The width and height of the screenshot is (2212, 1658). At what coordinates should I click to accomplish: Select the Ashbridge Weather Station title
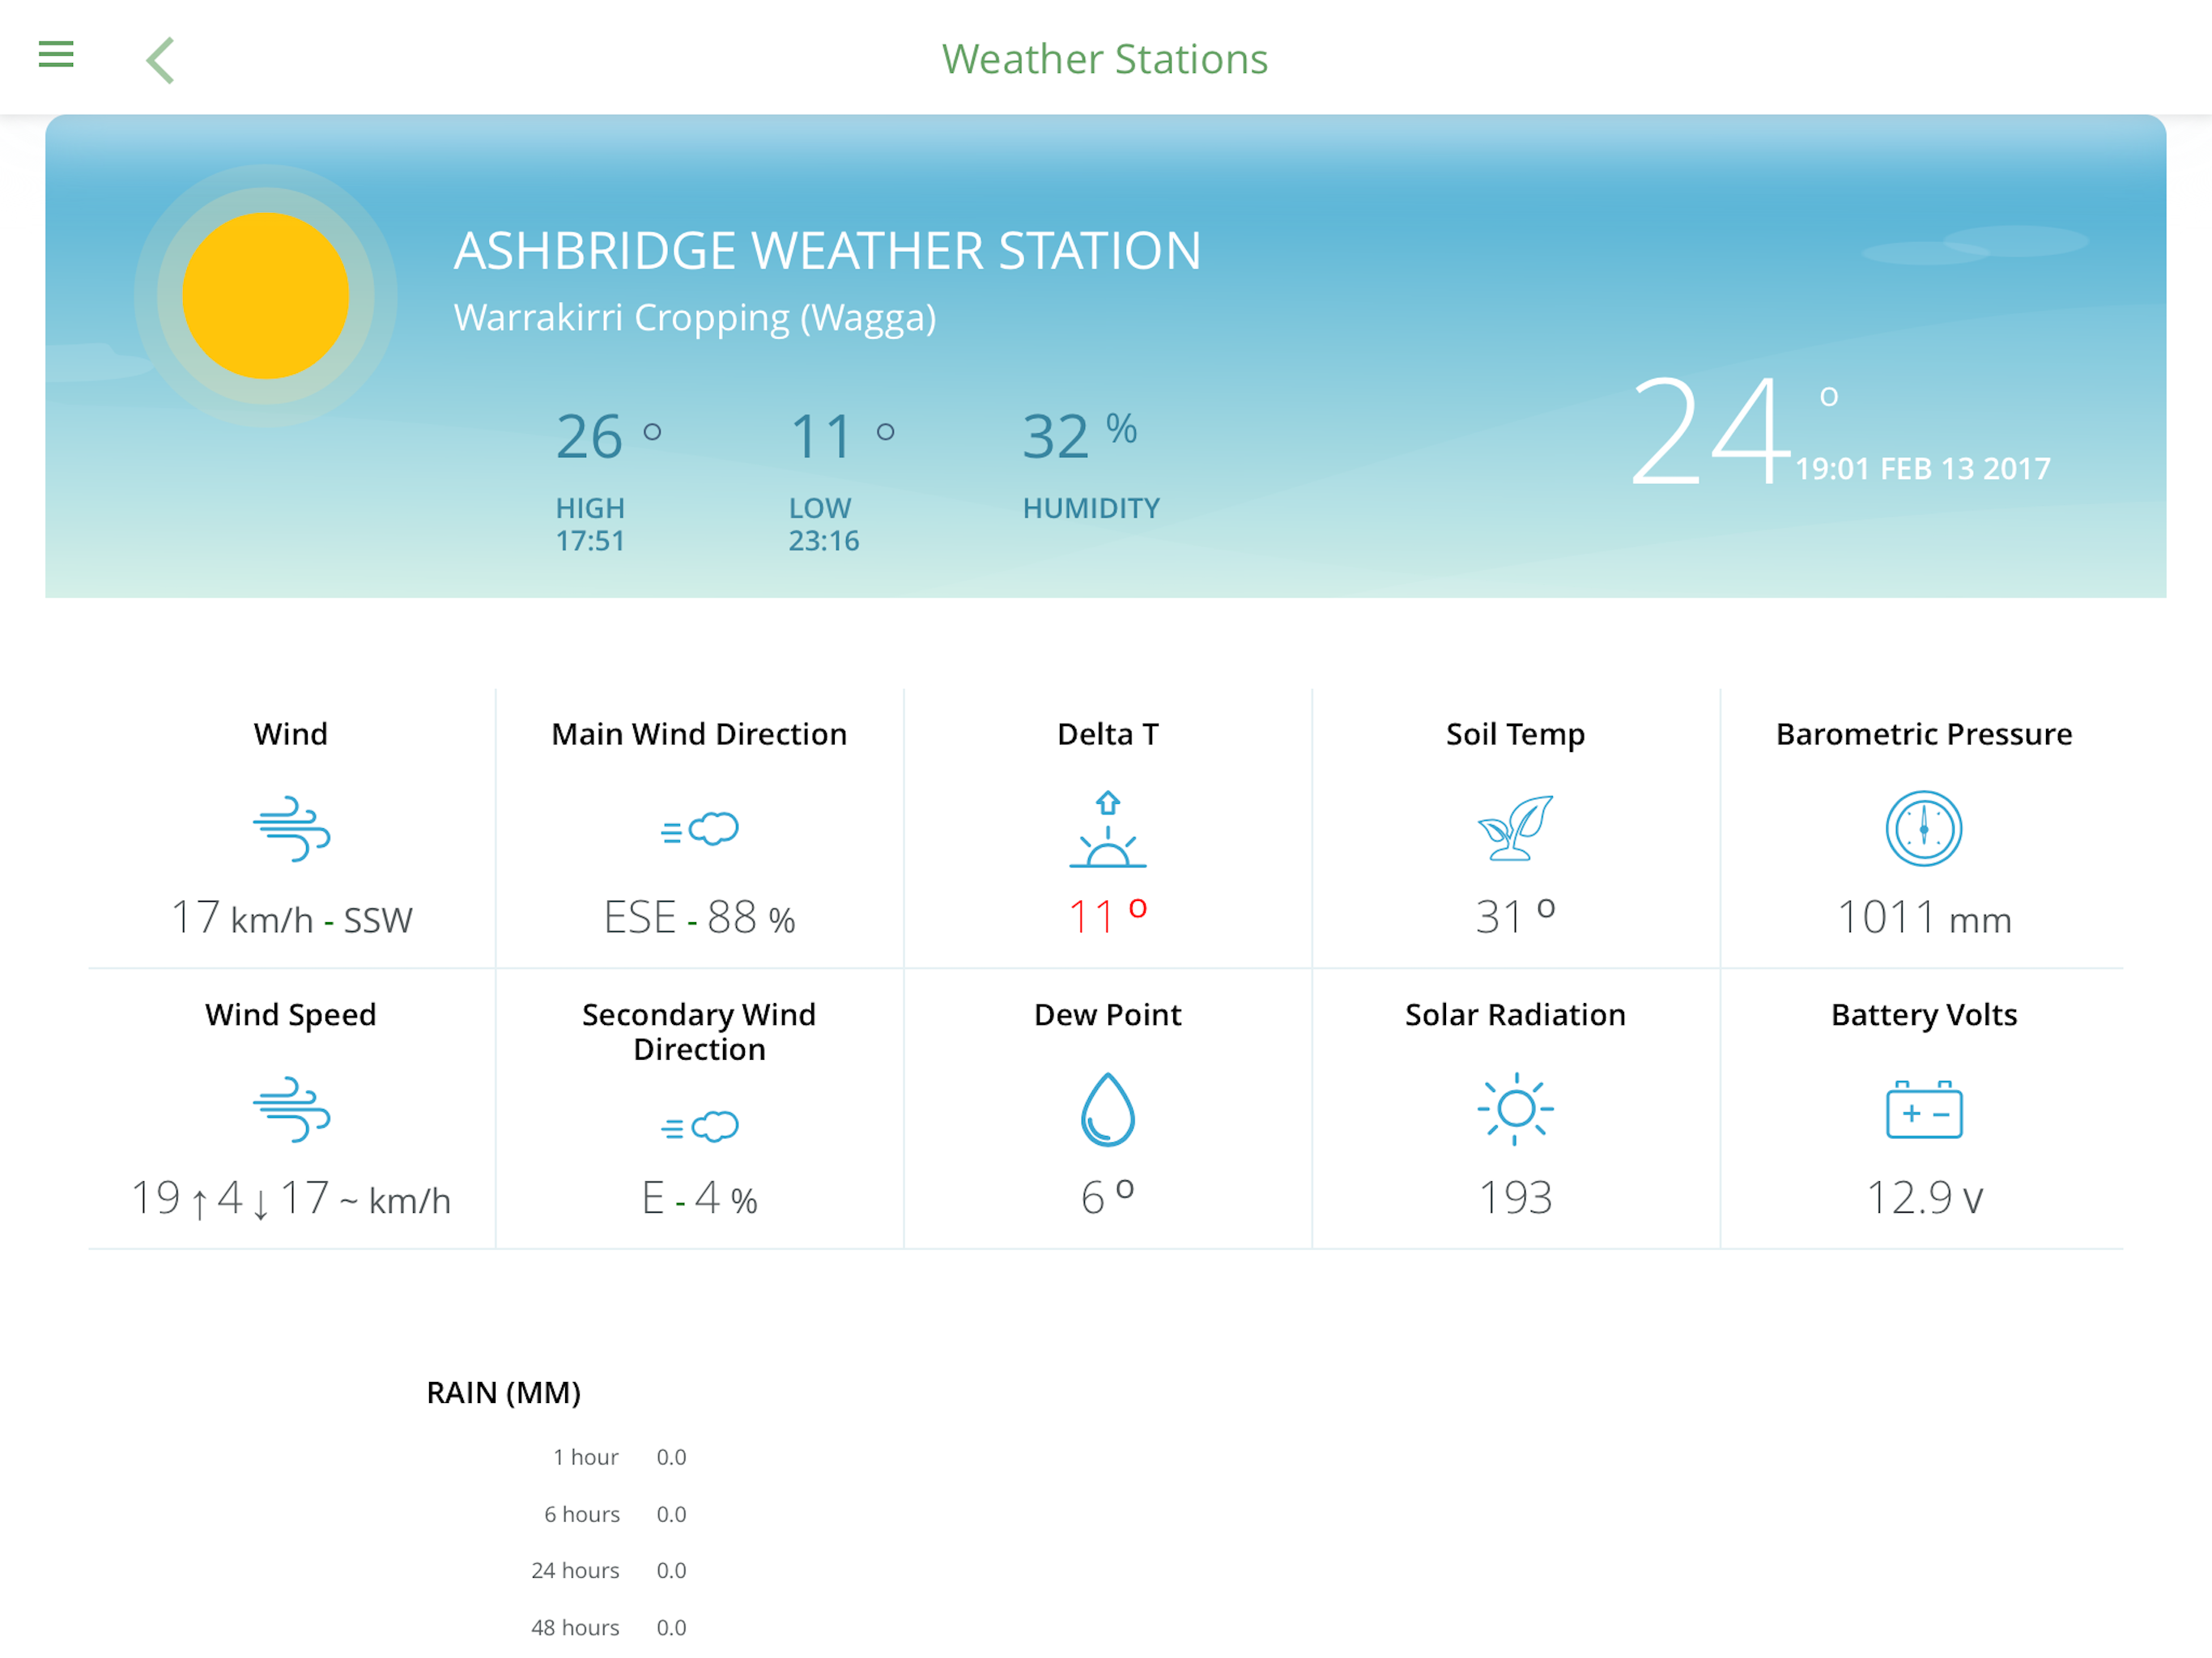pos(827,250)
